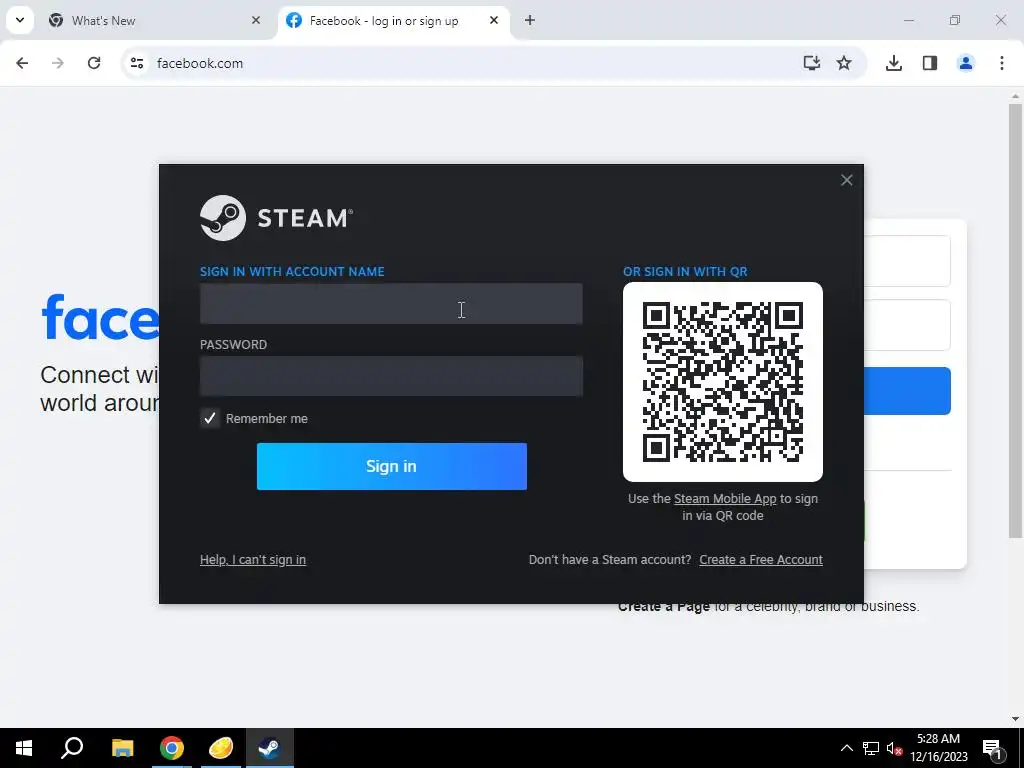Switch to the What's New tab
Viewport: 1024px width, 768px height.
(x=155, y=21)
